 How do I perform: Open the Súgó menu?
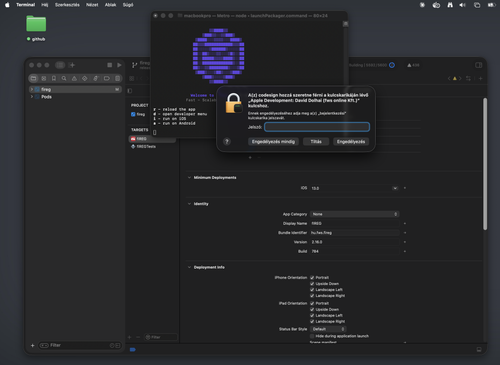click(128, 5)
